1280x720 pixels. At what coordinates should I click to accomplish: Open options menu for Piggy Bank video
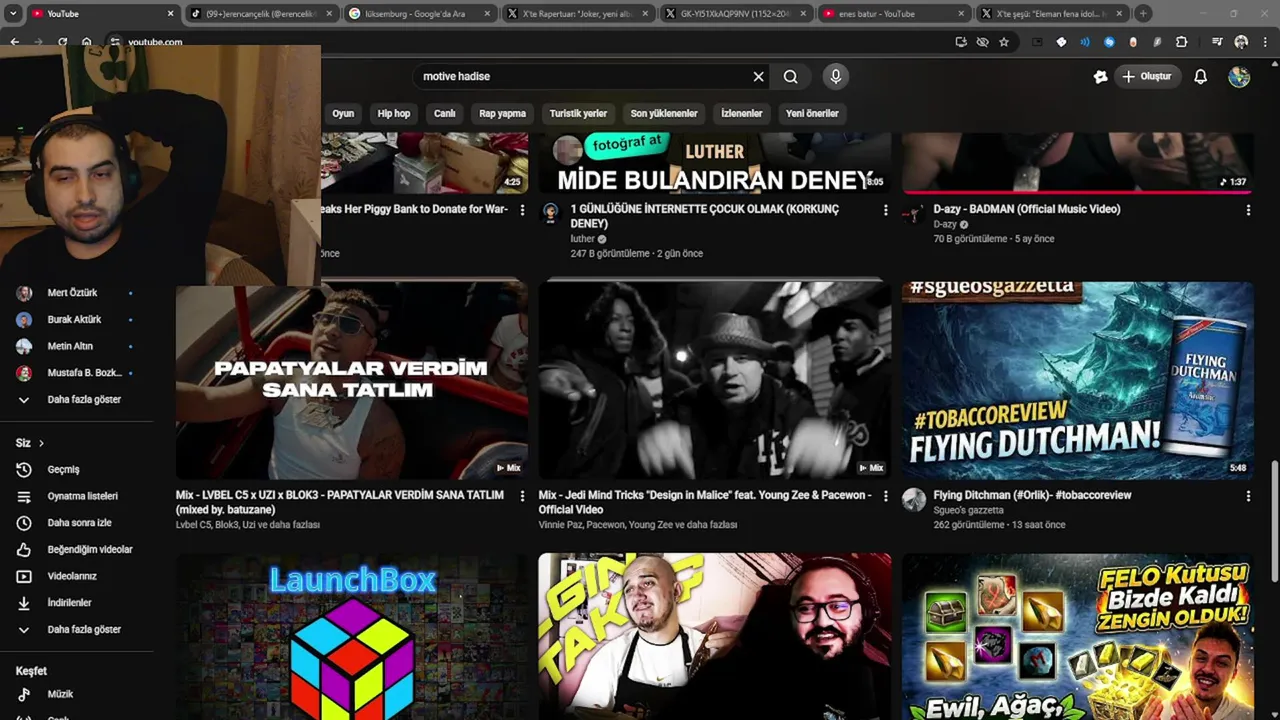522,210
